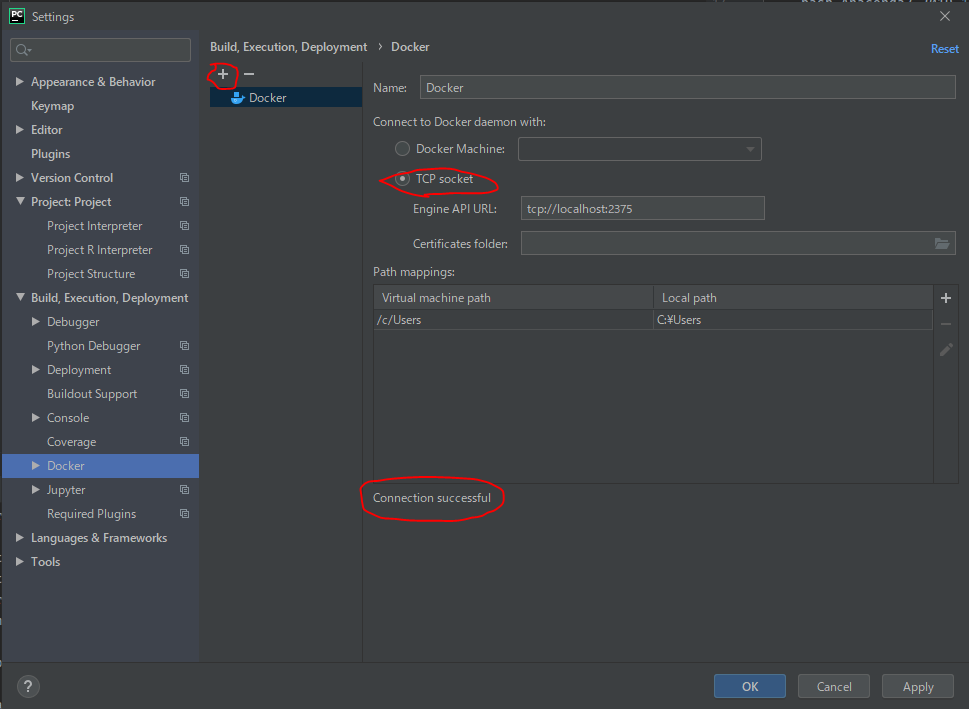Edit the selected path mapping pencil
The height and width of the screenshot is (709, 969).
coord(946,350)
